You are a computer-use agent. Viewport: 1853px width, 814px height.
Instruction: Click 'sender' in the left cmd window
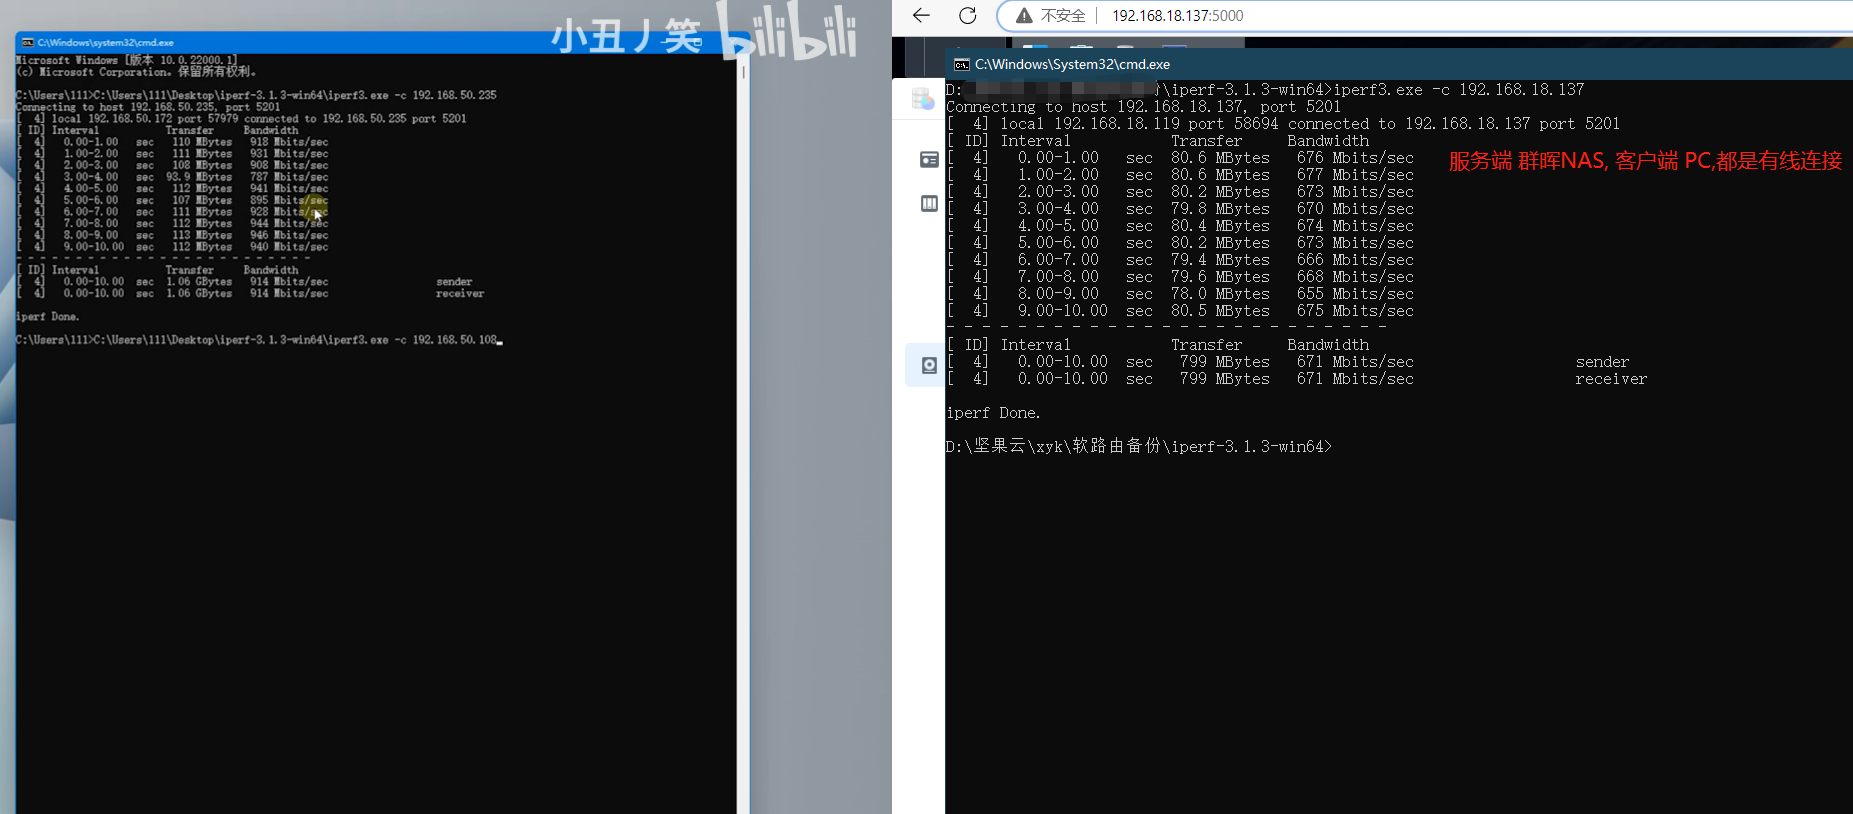[x=454, y=282]
